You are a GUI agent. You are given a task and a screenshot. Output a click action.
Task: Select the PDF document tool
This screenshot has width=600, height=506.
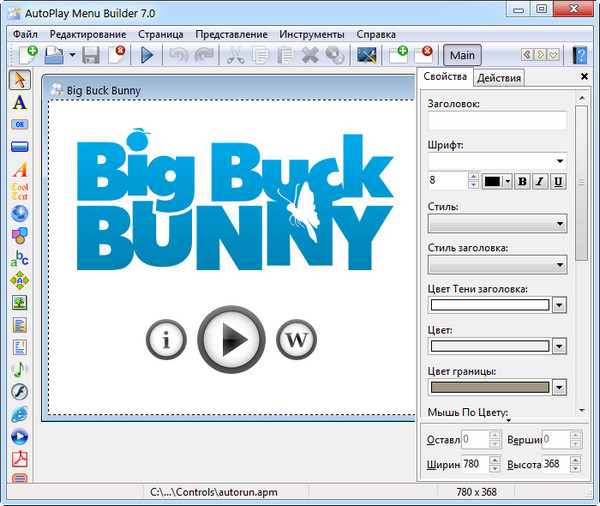click(x=19, y=459)
